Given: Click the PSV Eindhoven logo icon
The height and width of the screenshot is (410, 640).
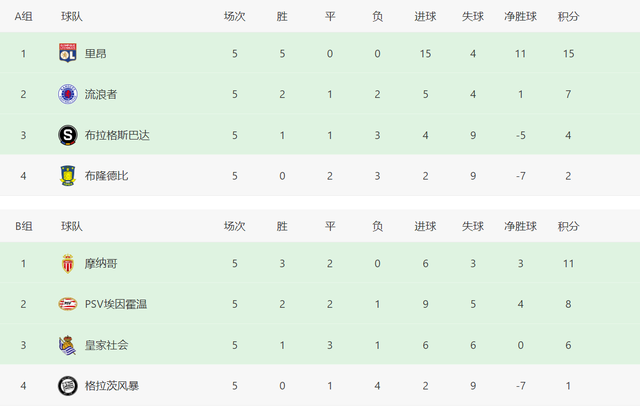Looking at the screenshot, I should [x=68, y=304].
